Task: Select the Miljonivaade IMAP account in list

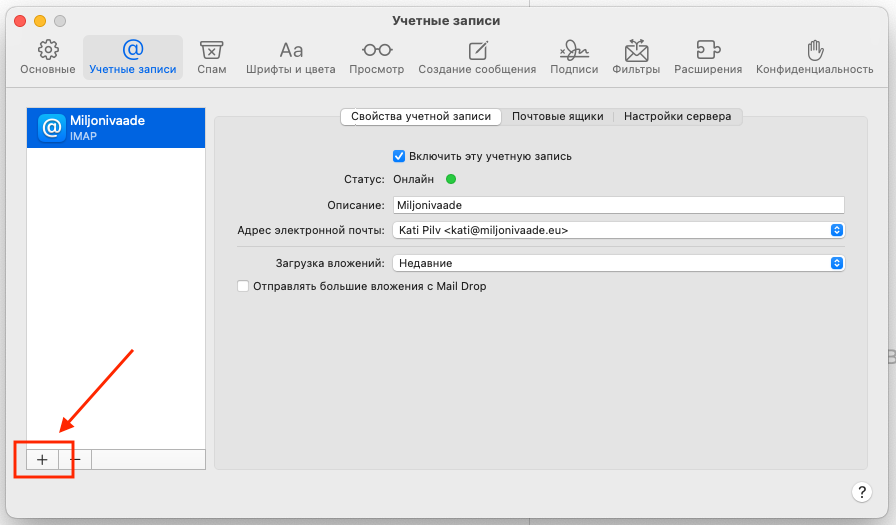Action: (x=116, y=127)
